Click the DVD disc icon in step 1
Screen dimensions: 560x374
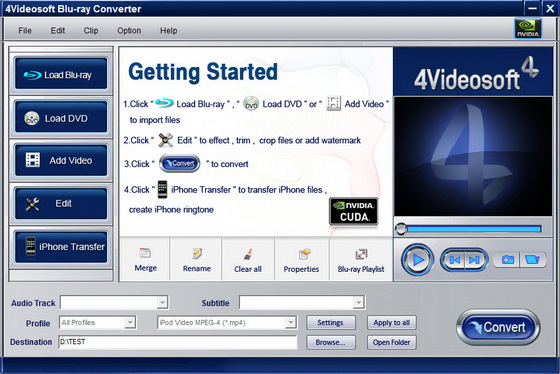(x=251, y=104)
